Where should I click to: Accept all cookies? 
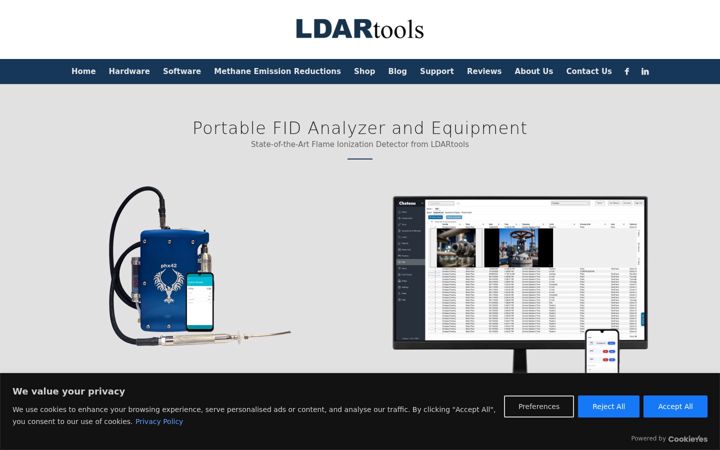coord(675,406)
